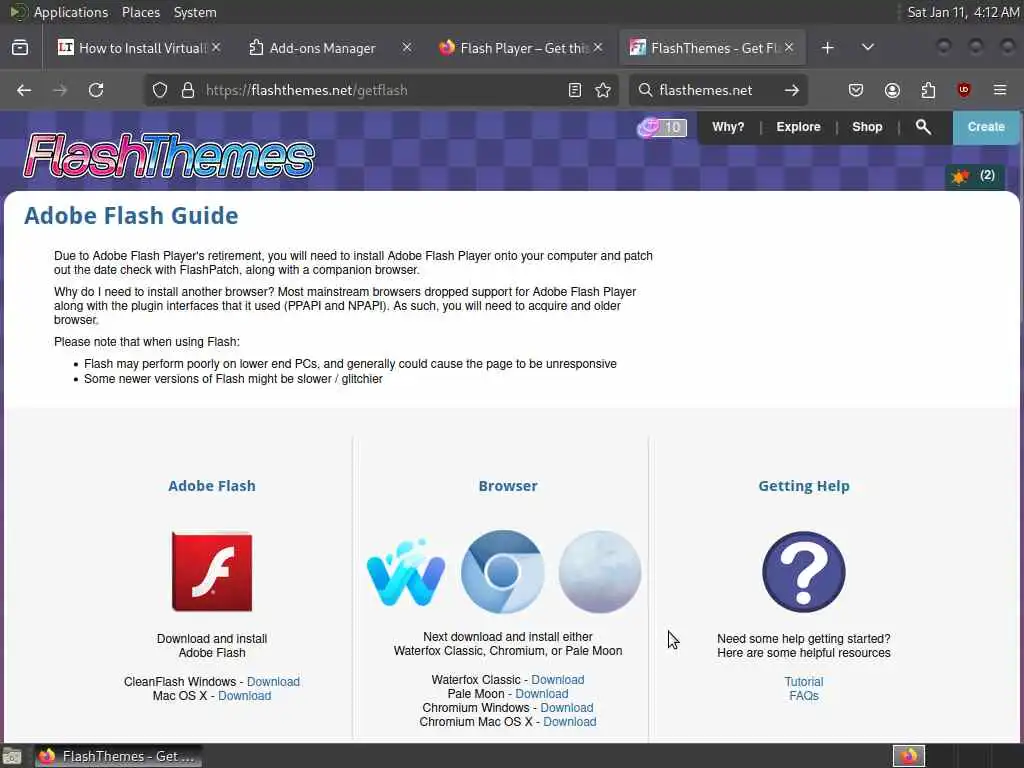List all tabs with the chevron
The height and width of the screenshot is (768, 1024).
tap(867, 48)
